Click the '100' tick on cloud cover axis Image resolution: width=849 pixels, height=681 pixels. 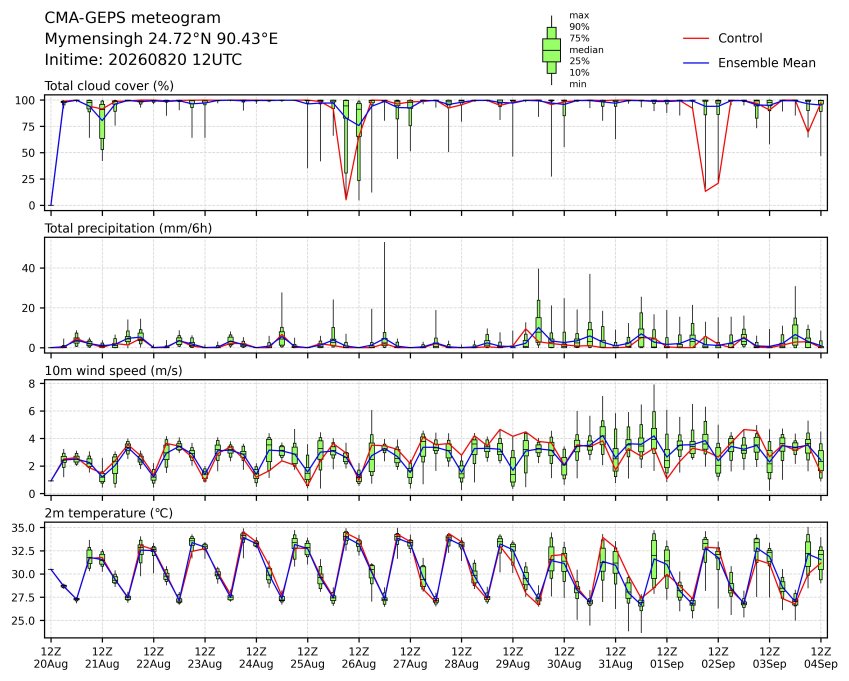coord(25,101)
